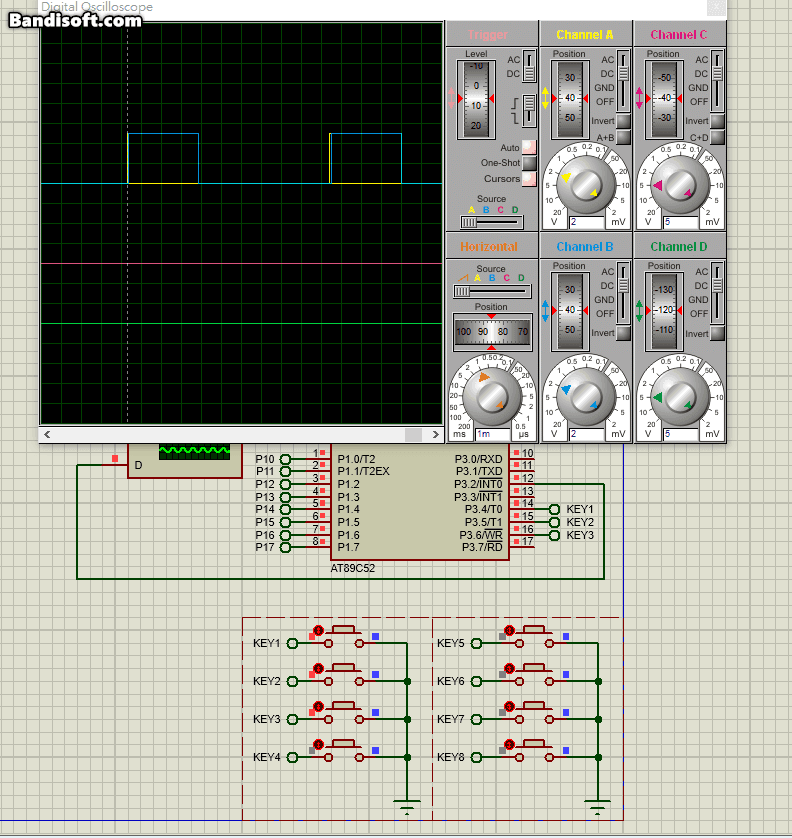792x838 pixels.
Task: Click the oscilloscope scroll right arrow
Action: pyautogui.click(x=436, y=434)
